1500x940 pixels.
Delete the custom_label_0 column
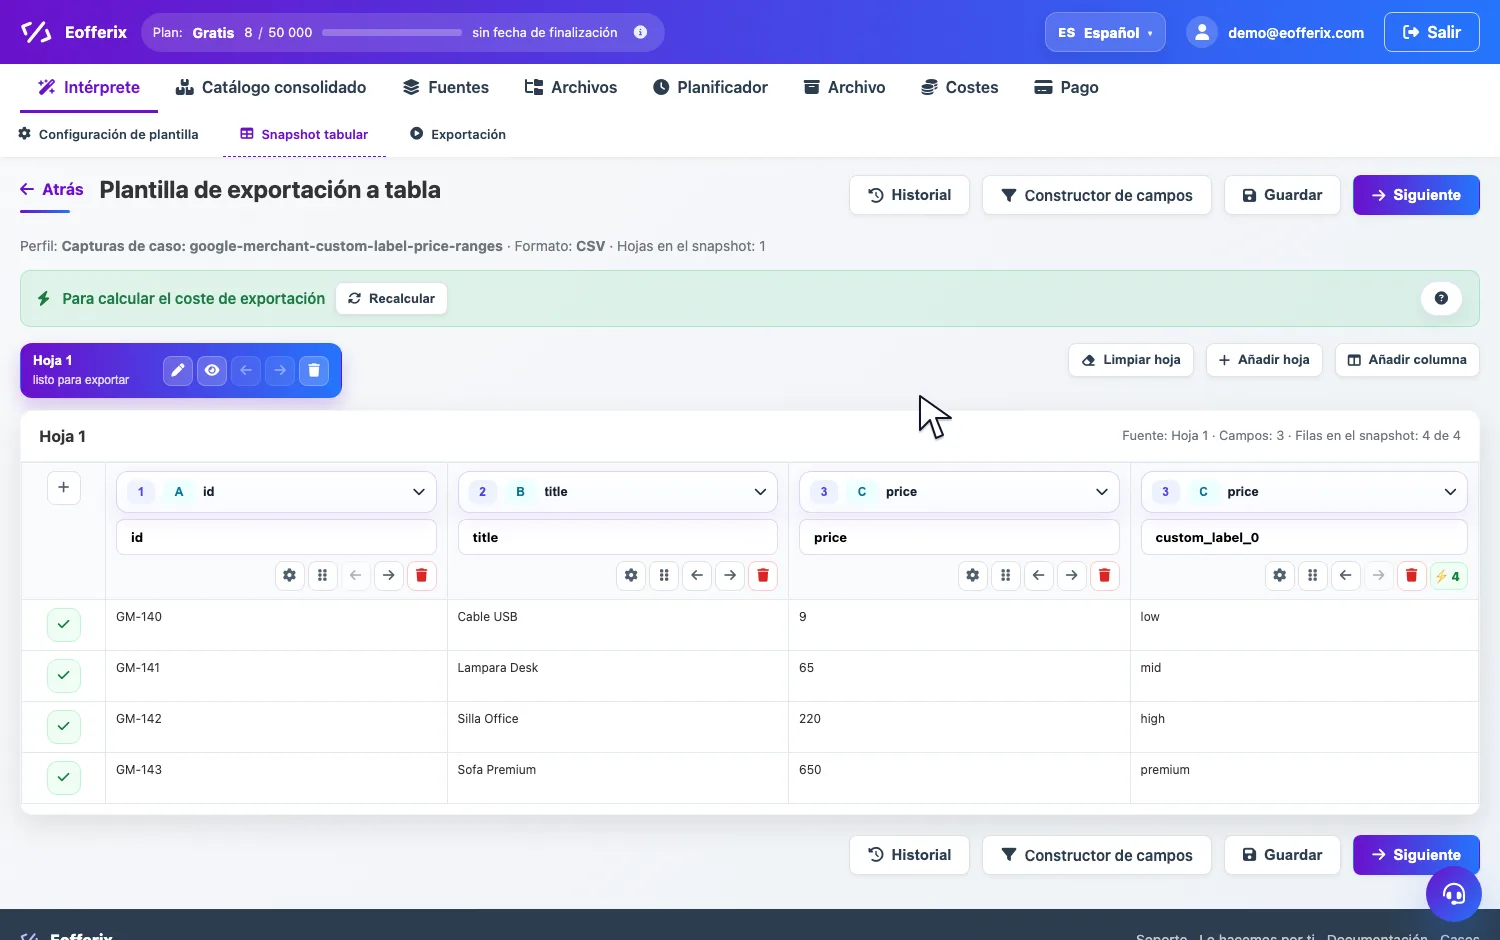1411,575
